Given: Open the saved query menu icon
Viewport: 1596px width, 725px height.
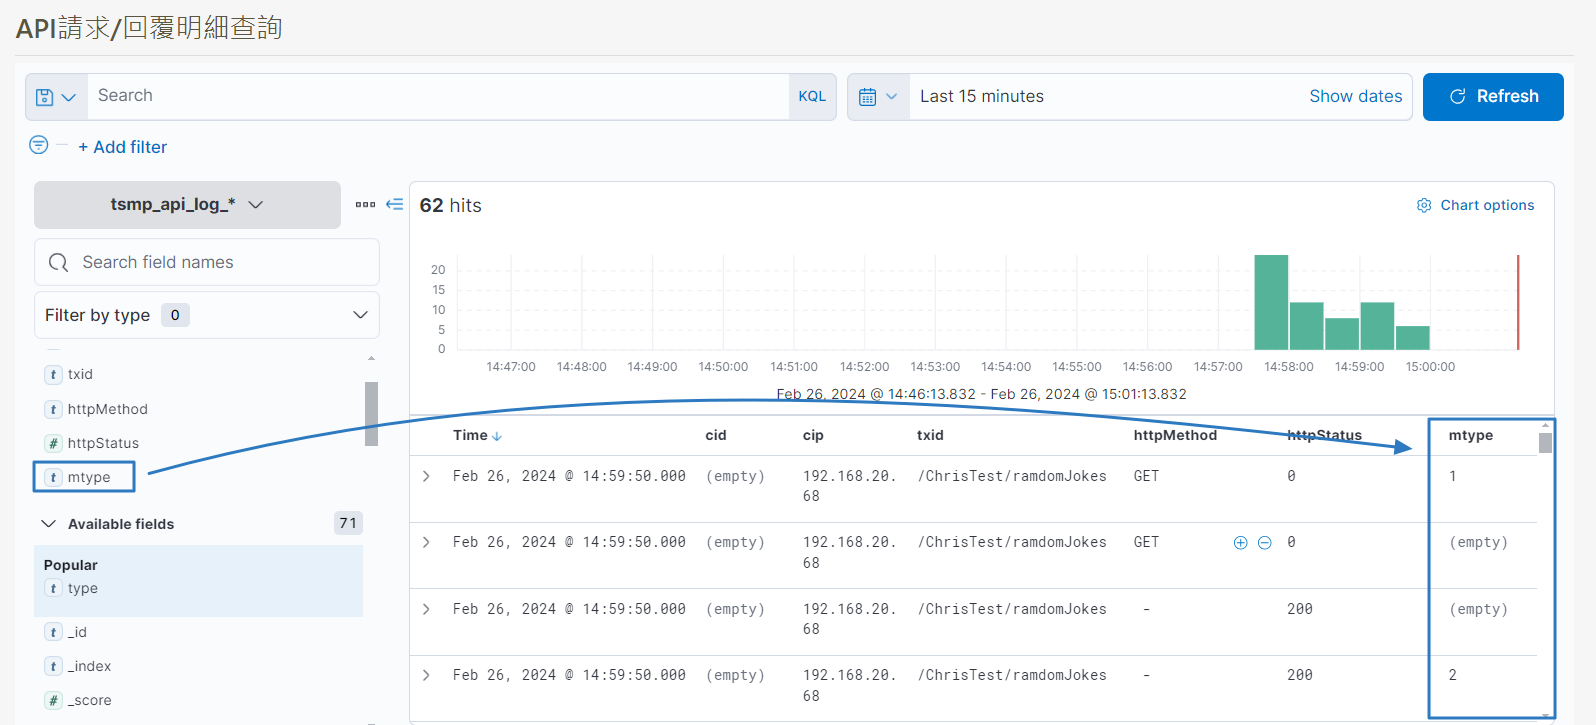Looking at the screenshot, I should click(56, 97).
